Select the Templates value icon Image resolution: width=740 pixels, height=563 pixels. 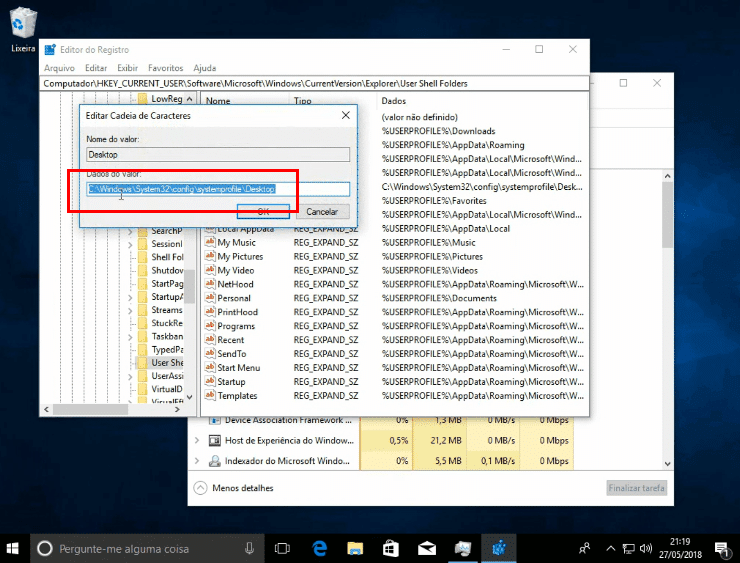click(x=210, y=395)
